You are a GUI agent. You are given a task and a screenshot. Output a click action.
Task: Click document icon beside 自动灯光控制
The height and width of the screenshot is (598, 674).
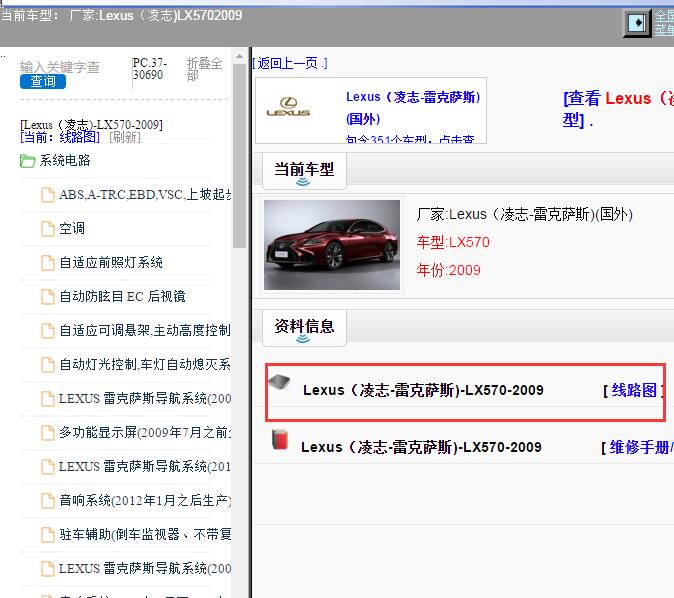pyautogui.click(x=48, y=365)
